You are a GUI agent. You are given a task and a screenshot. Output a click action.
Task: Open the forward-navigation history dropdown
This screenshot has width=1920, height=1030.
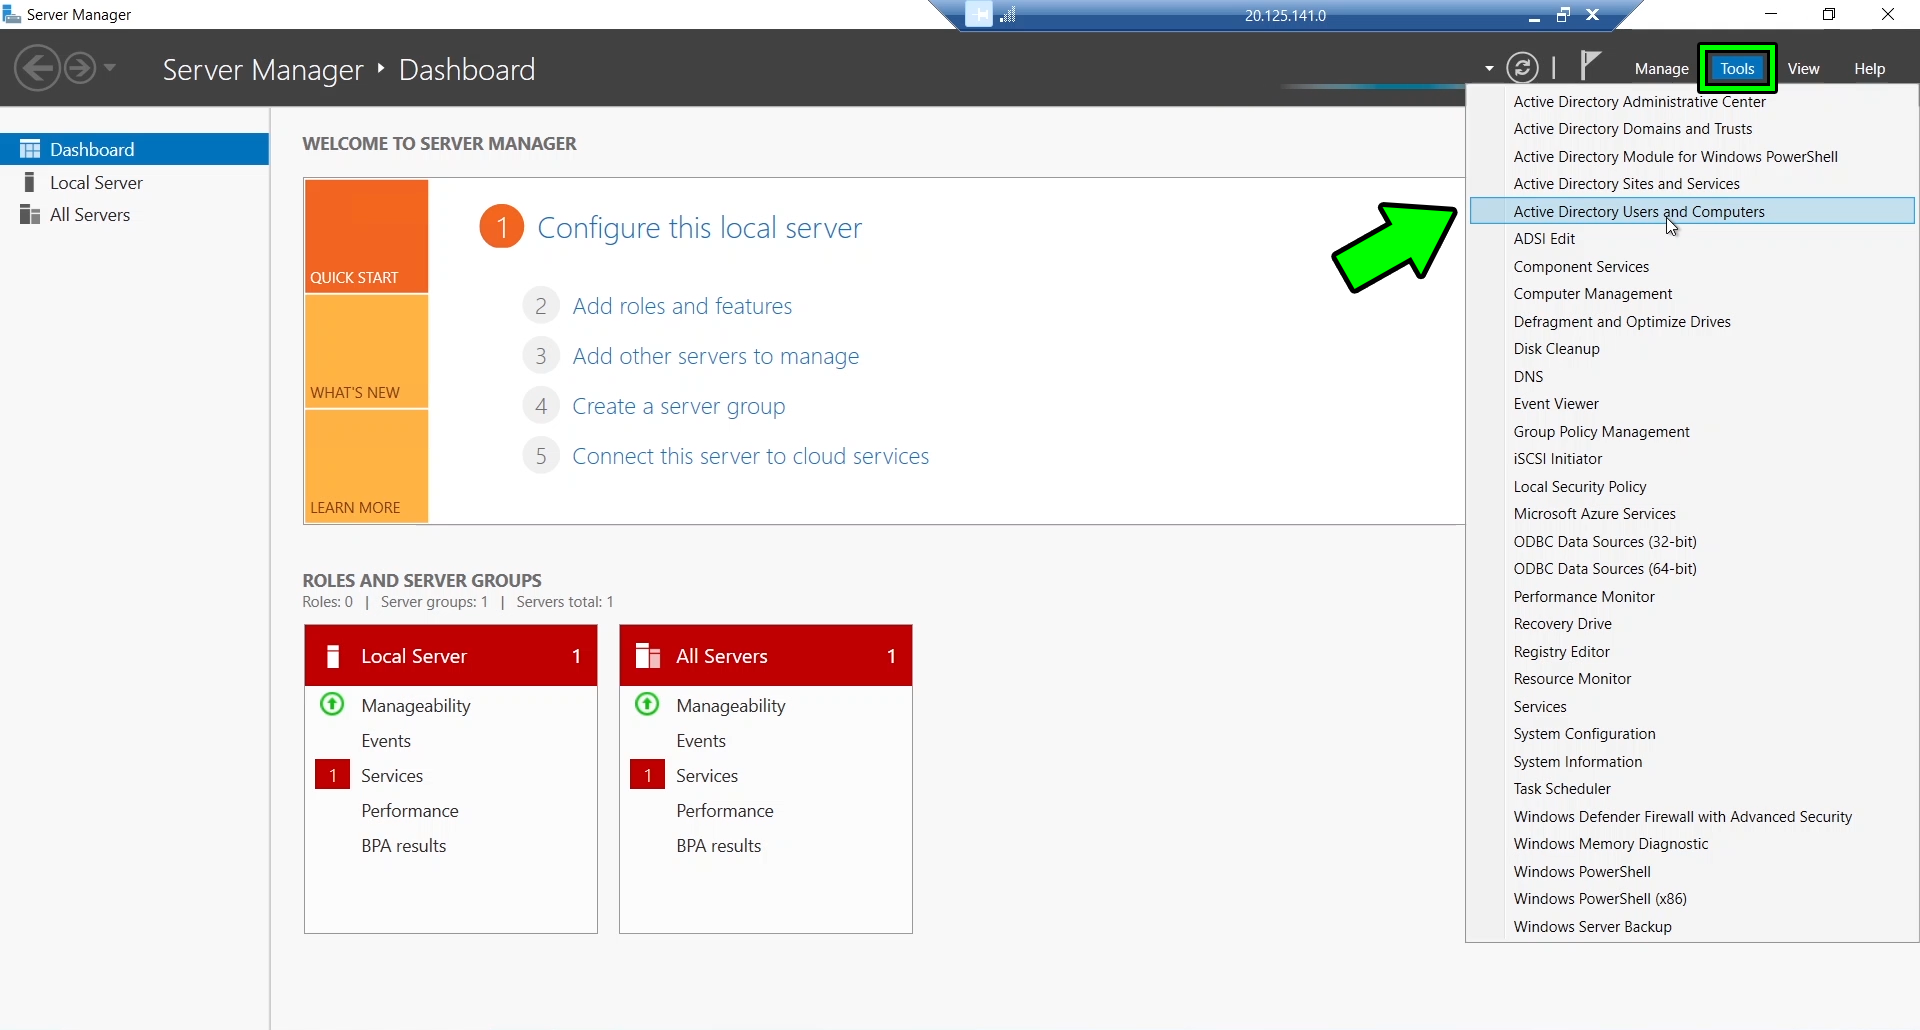110,68
